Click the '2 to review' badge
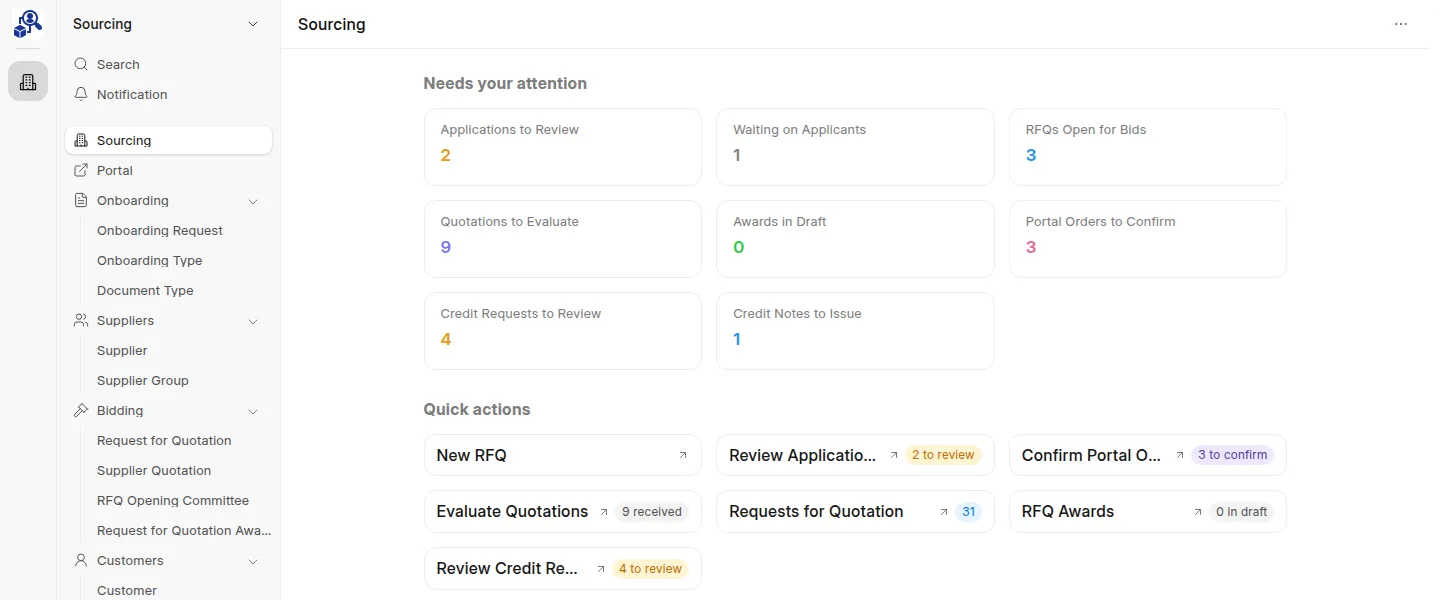The image size is (1440, 600). (x=943, y=455)
